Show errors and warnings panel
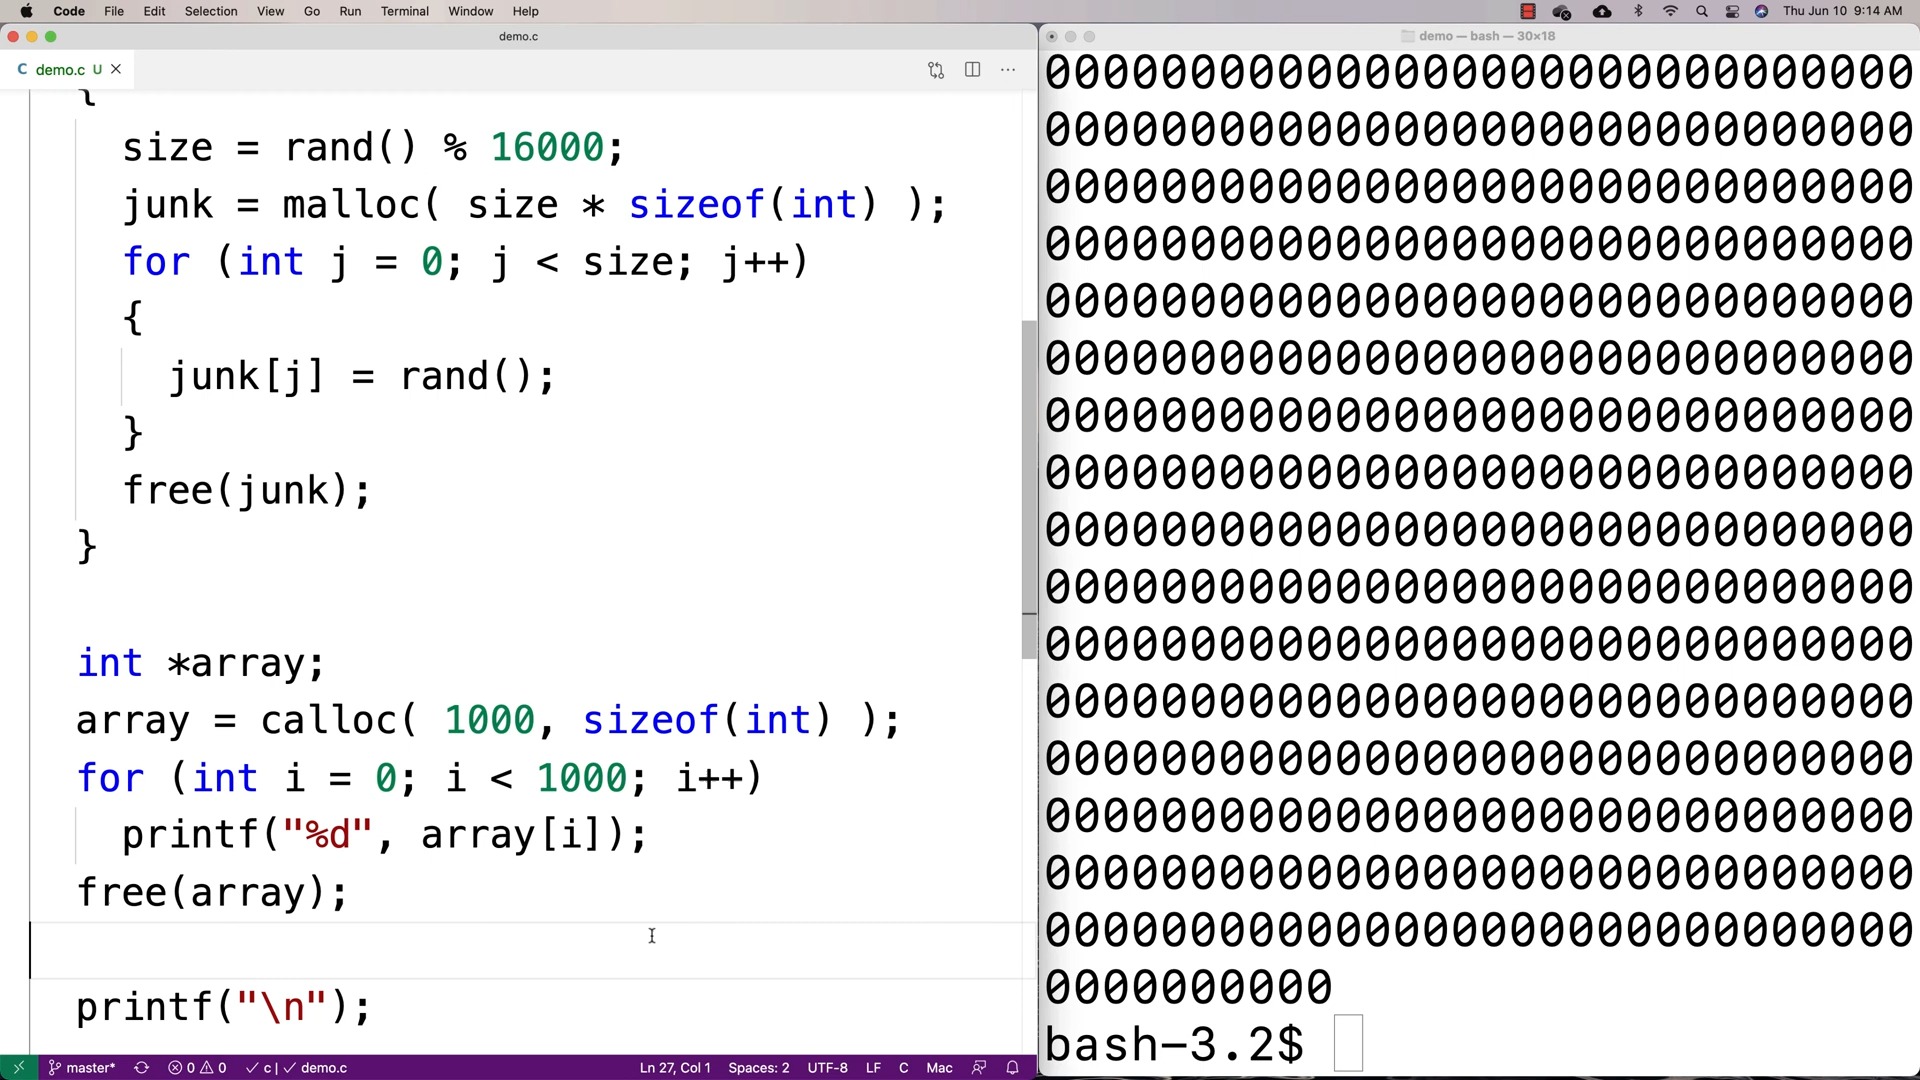Screen dimensions: 1920x1080 [197, 1067]
